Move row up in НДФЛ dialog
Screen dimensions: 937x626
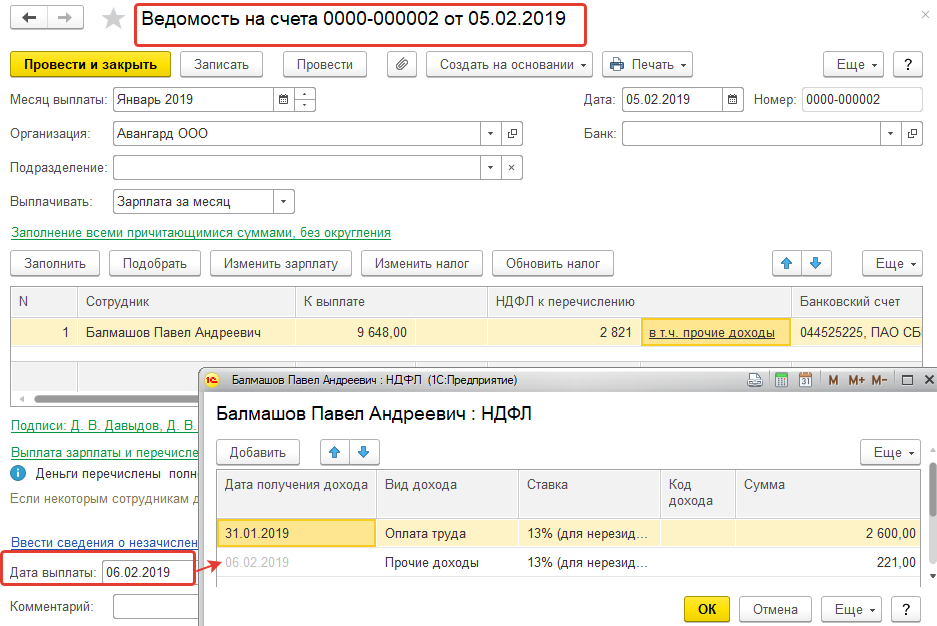[335, 452]
